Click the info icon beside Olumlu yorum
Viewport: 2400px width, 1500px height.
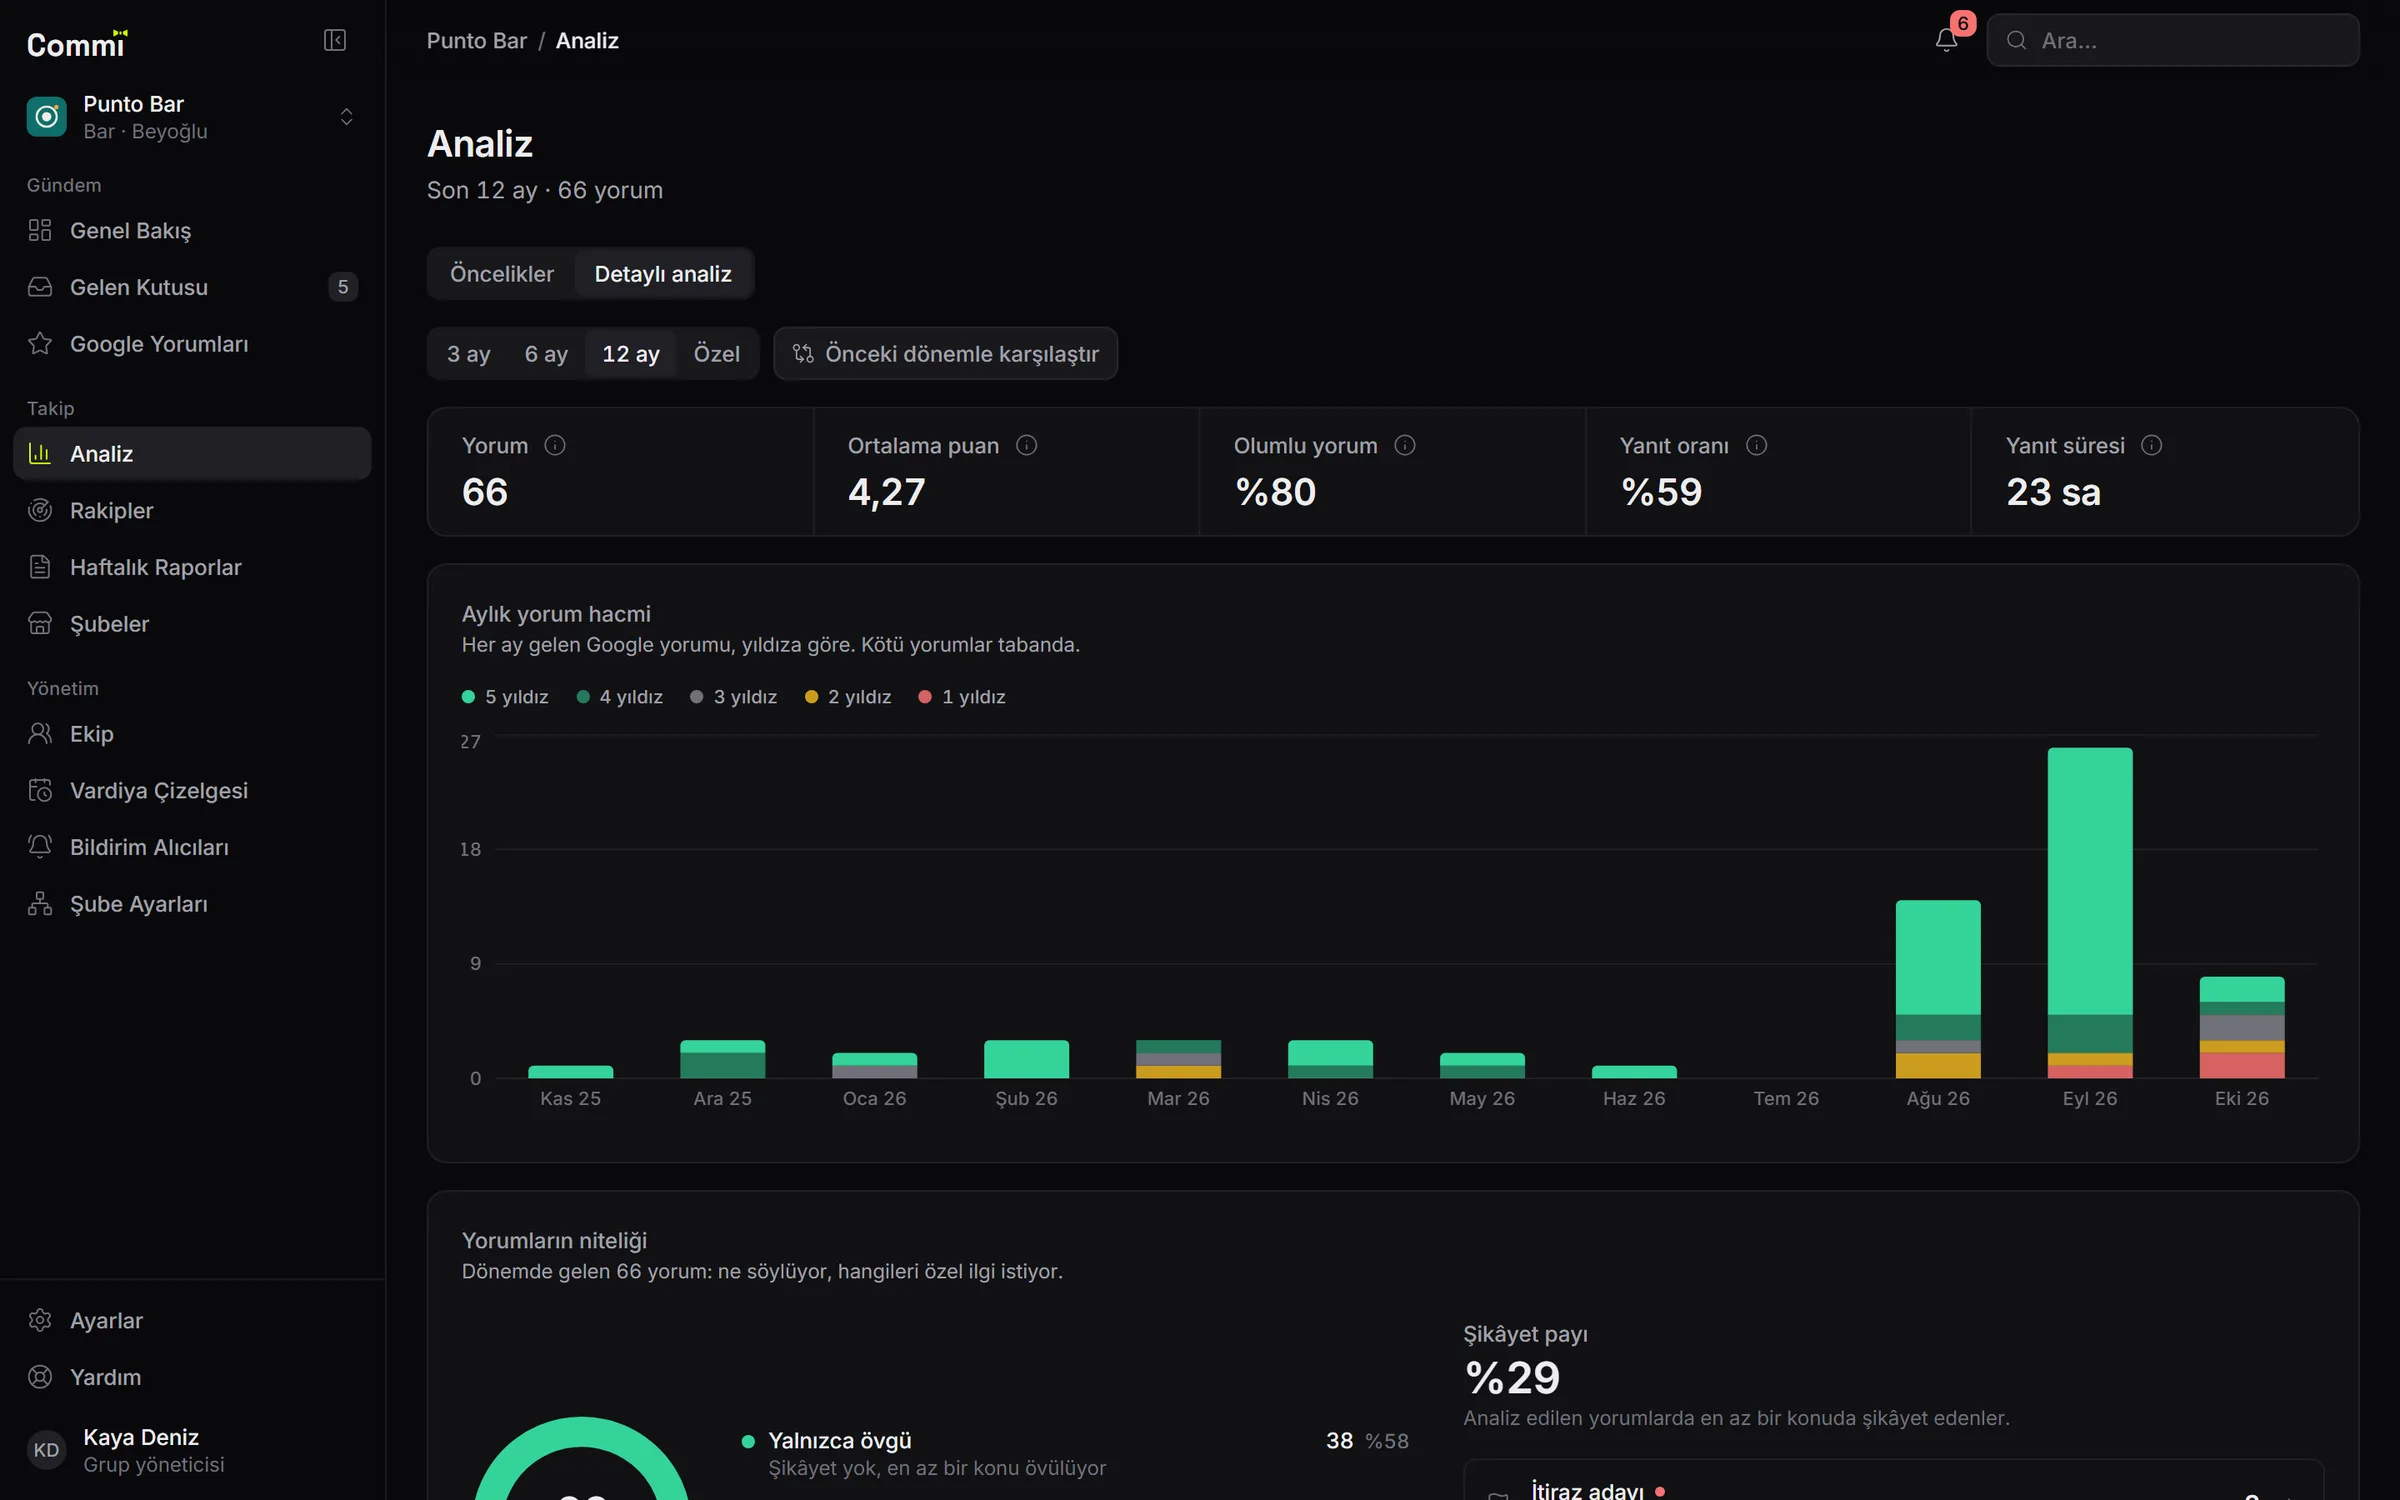coord(1405,445)
